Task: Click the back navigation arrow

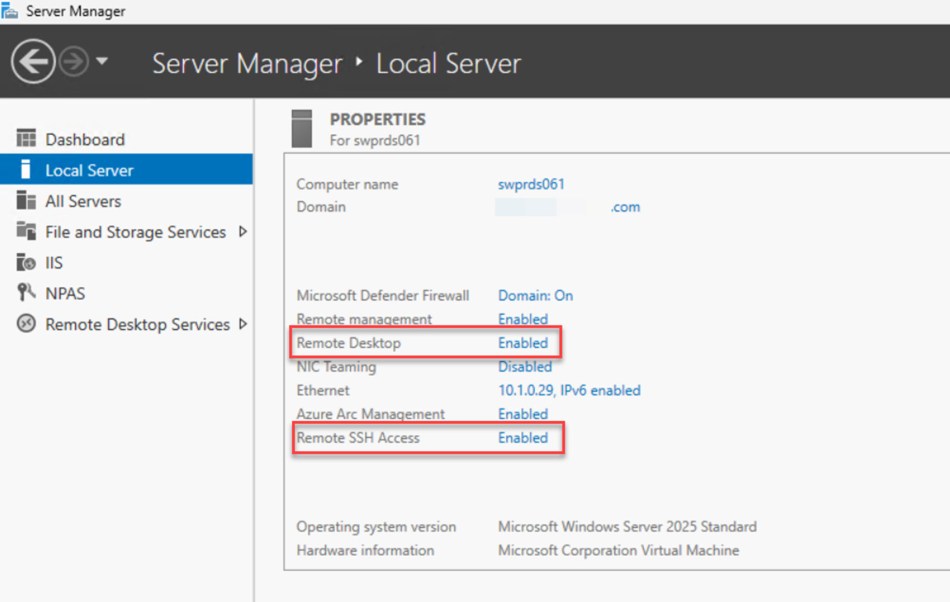Action: [x=33, y=60]
